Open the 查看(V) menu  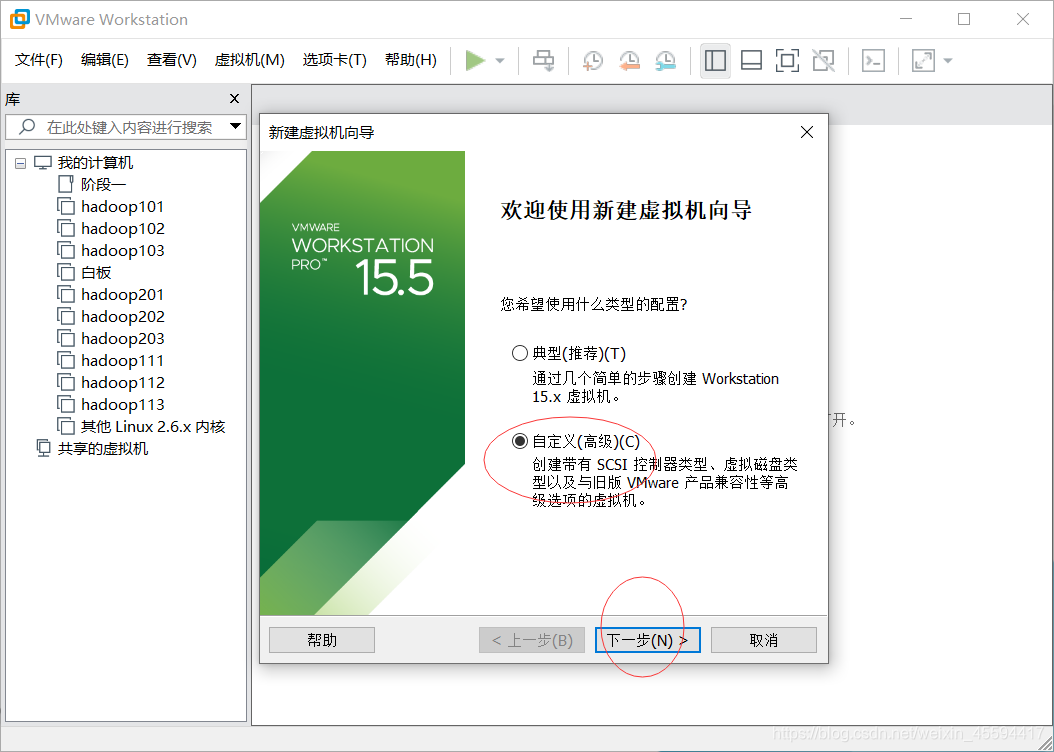click(172, 60)
